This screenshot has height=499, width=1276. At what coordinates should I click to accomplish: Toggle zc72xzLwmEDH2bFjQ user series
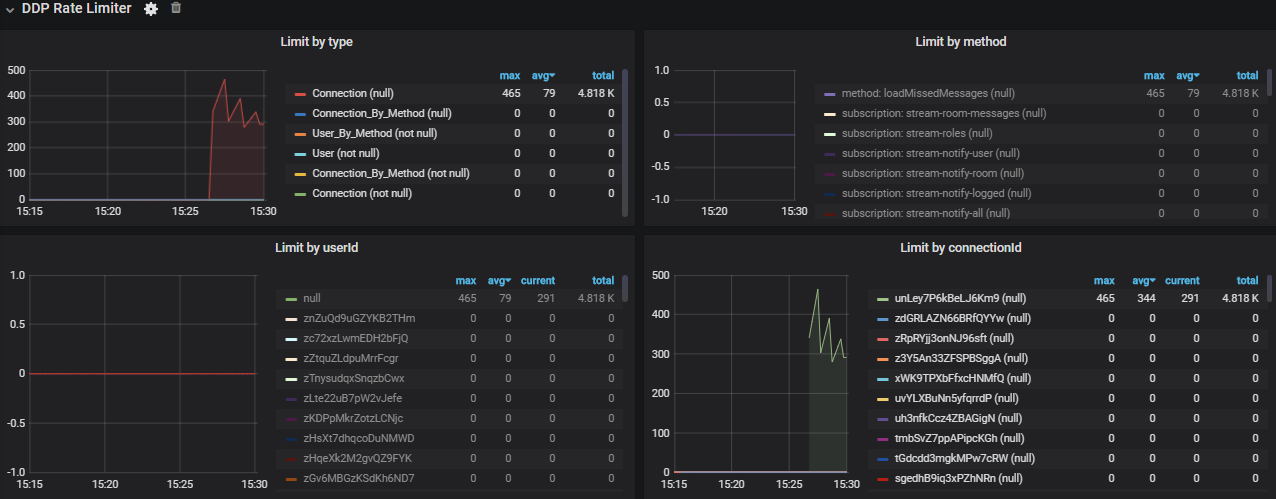[356, 338]
